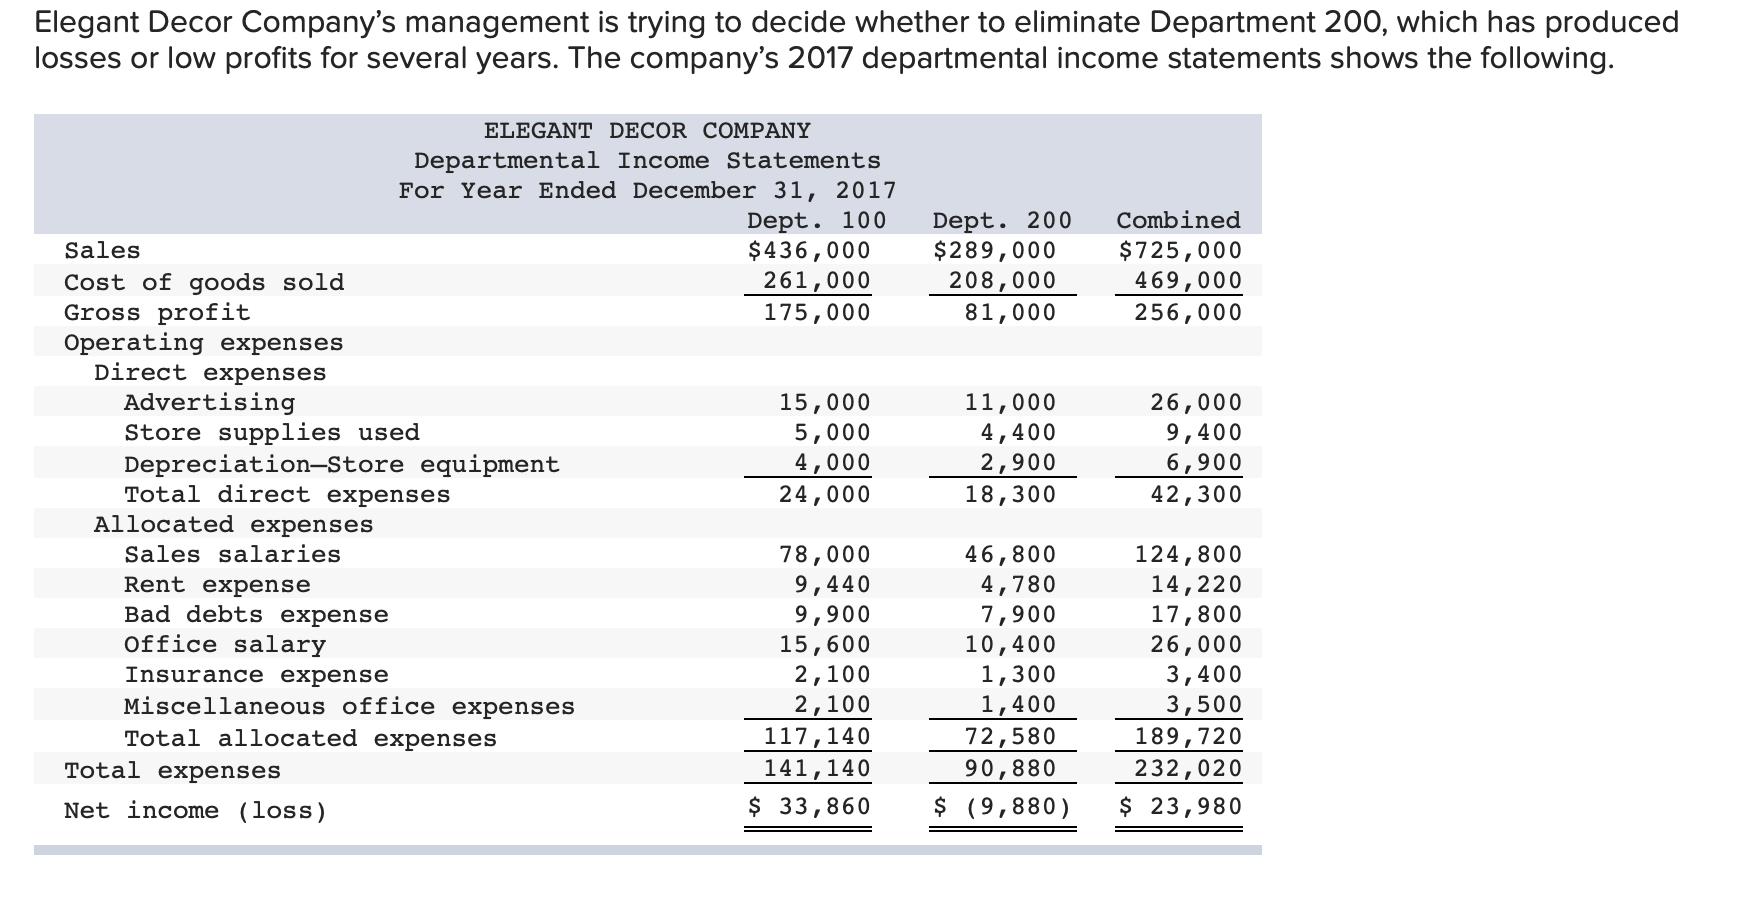1752x902 pixels.
Task: Select the Miscellaneous office expenses label
Action: pyautogui.click(x=349, y=706)
